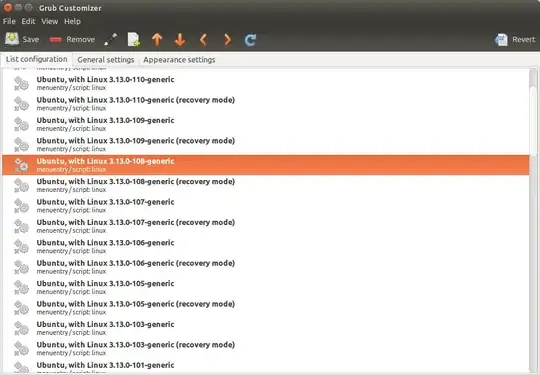
Task: Select "Ubuntu, with Linux 3.13.0-103-generic" entry text
Action: click(105, 324)
